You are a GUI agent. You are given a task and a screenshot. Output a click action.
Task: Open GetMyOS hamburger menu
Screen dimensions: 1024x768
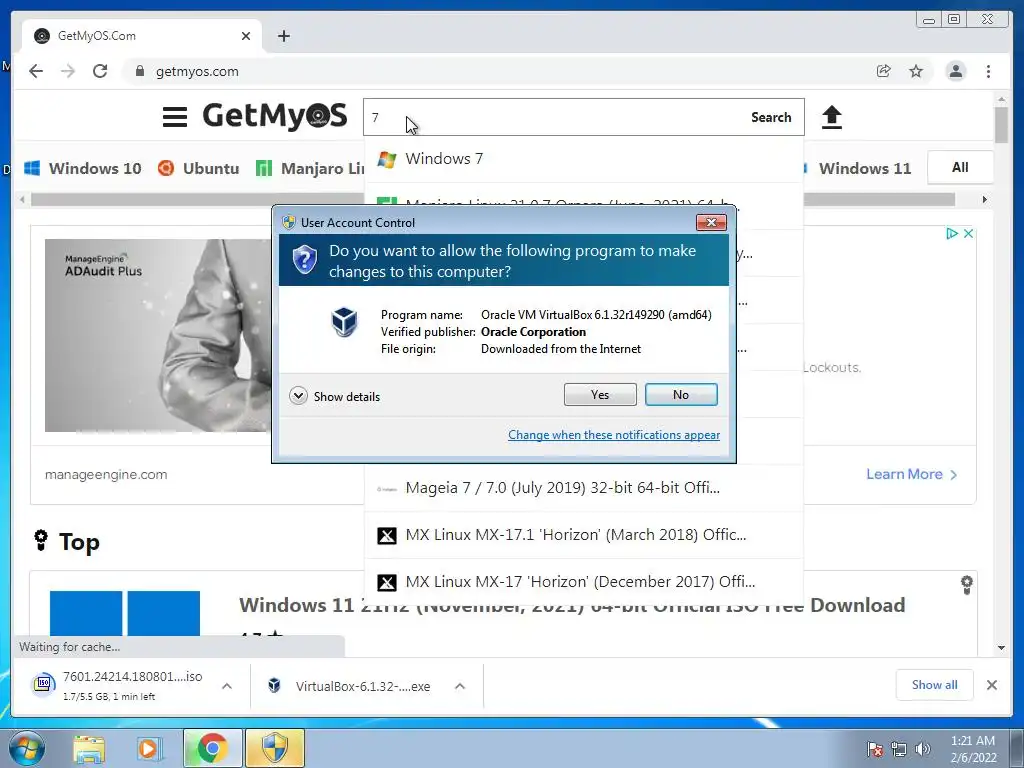pos(174,117)
